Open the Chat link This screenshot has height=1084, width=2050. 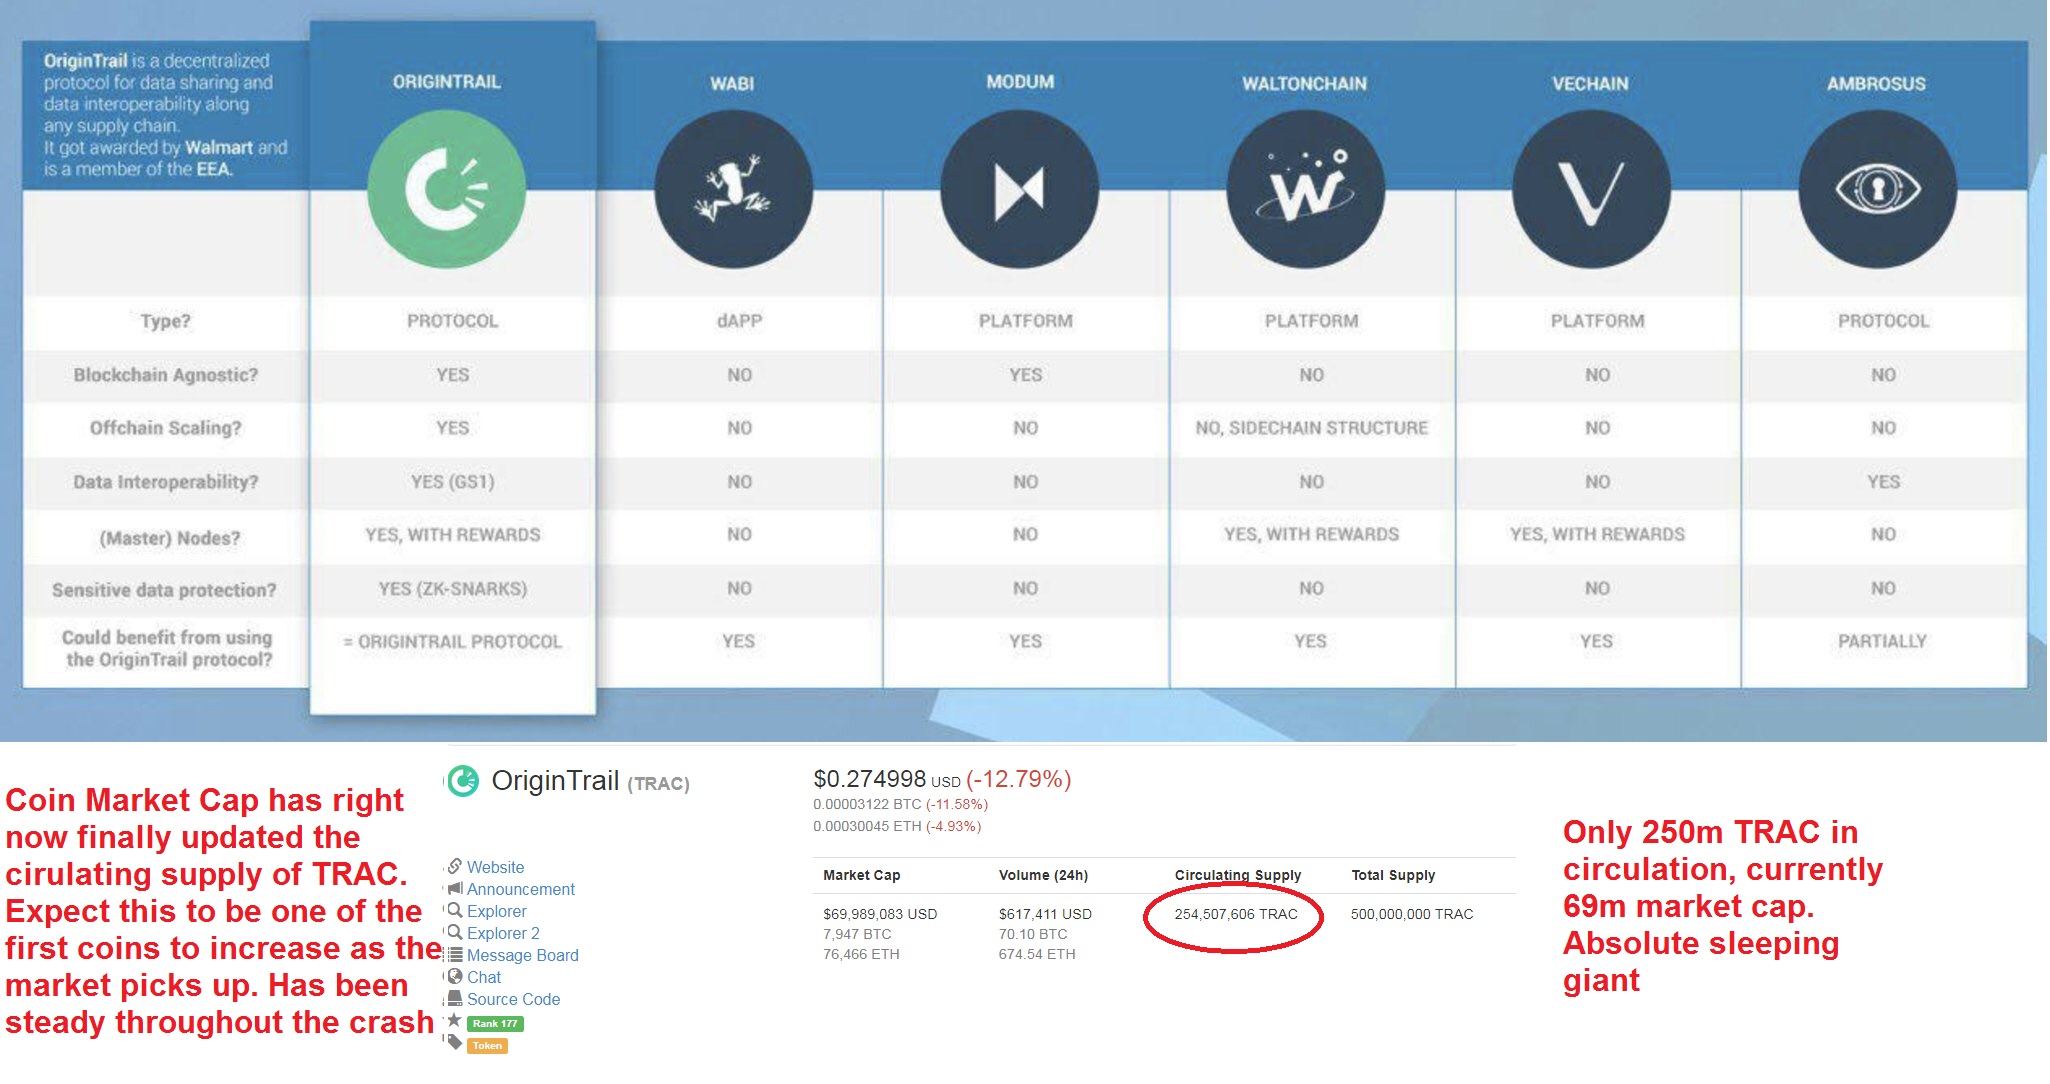(x=484, y=977)
